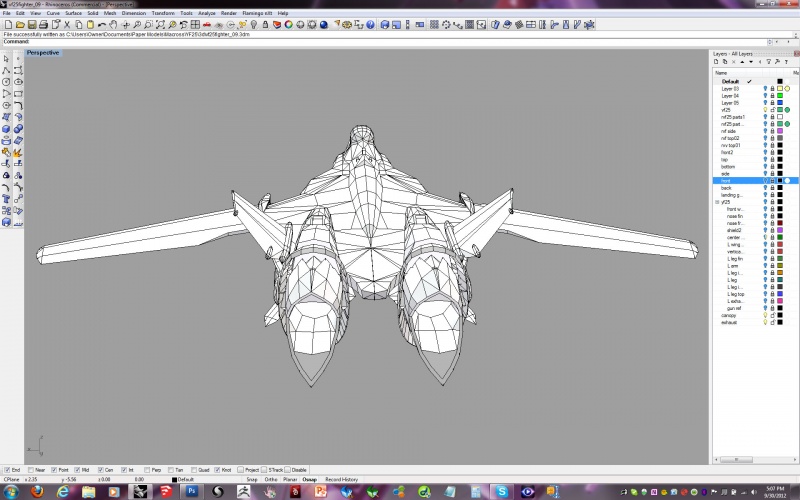Click the Zoom Window magnifier icon
The height and width of the screenshot is (500, 800).
coord(148,24)
